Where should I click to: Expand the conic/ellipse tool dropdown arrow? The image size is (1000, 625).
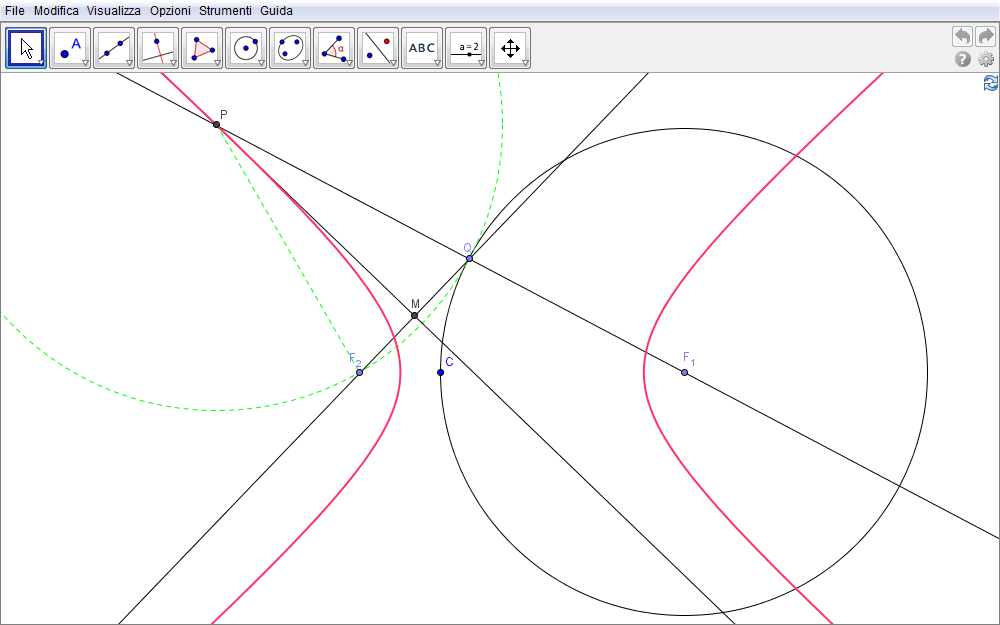[x=305, y=63]
